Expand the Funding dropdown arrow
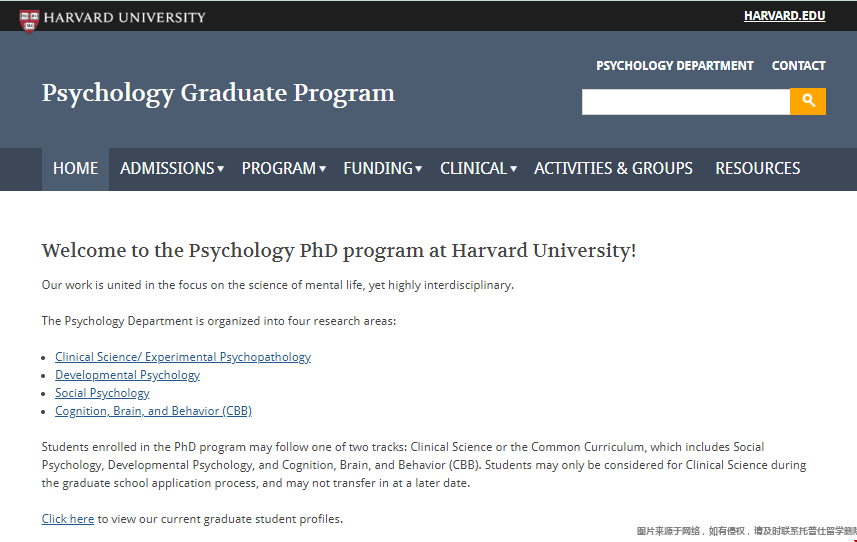This screenshot has width=857, height=542. 419,169
